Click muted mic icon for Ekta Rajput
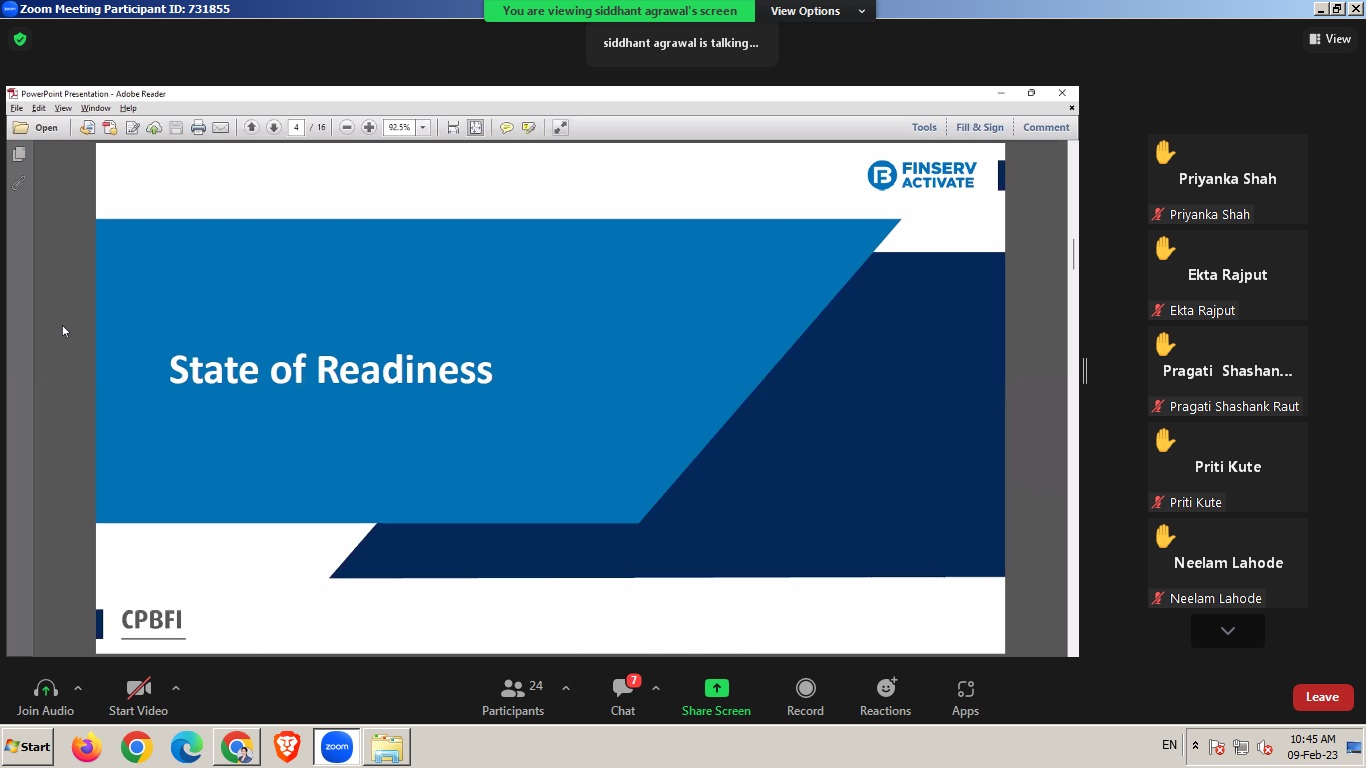The height and width of the screenshot is (768, 1366). point(1158,310)
